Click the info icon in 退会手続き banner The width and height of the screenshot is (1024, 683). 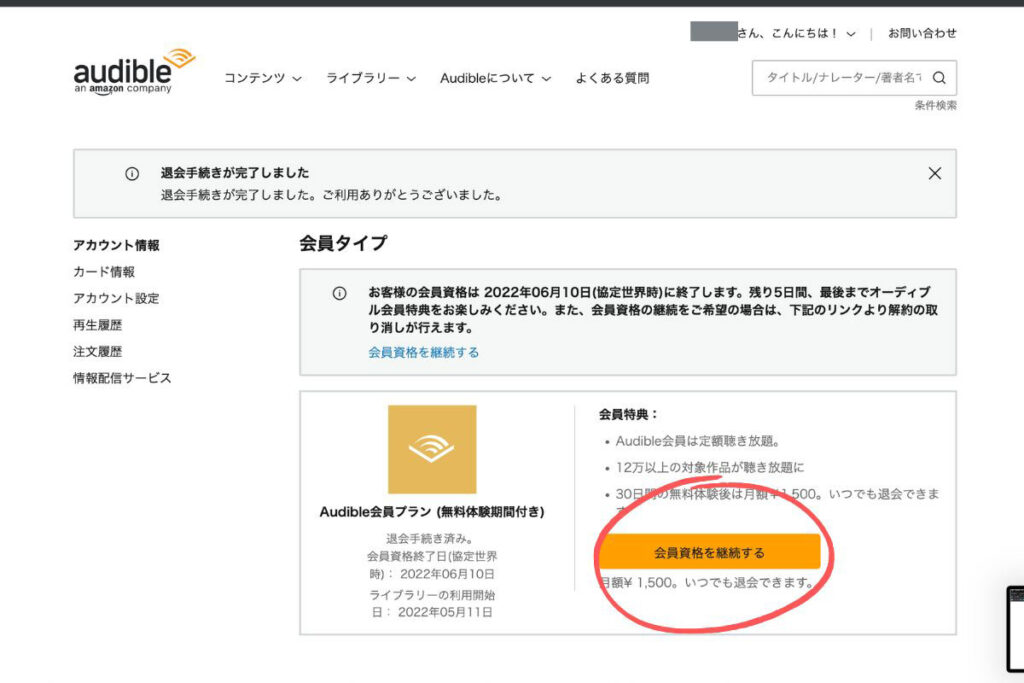coord(132,174)
